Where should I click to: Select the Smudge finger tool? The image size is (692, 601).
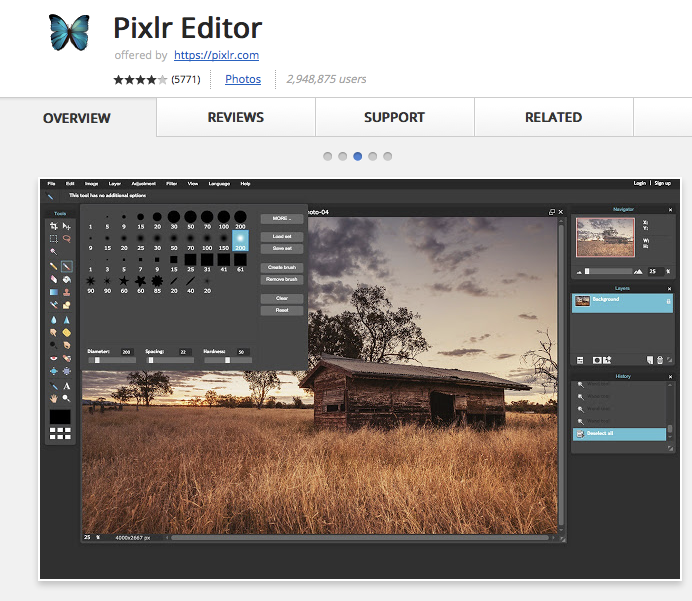tap(54, 332)
